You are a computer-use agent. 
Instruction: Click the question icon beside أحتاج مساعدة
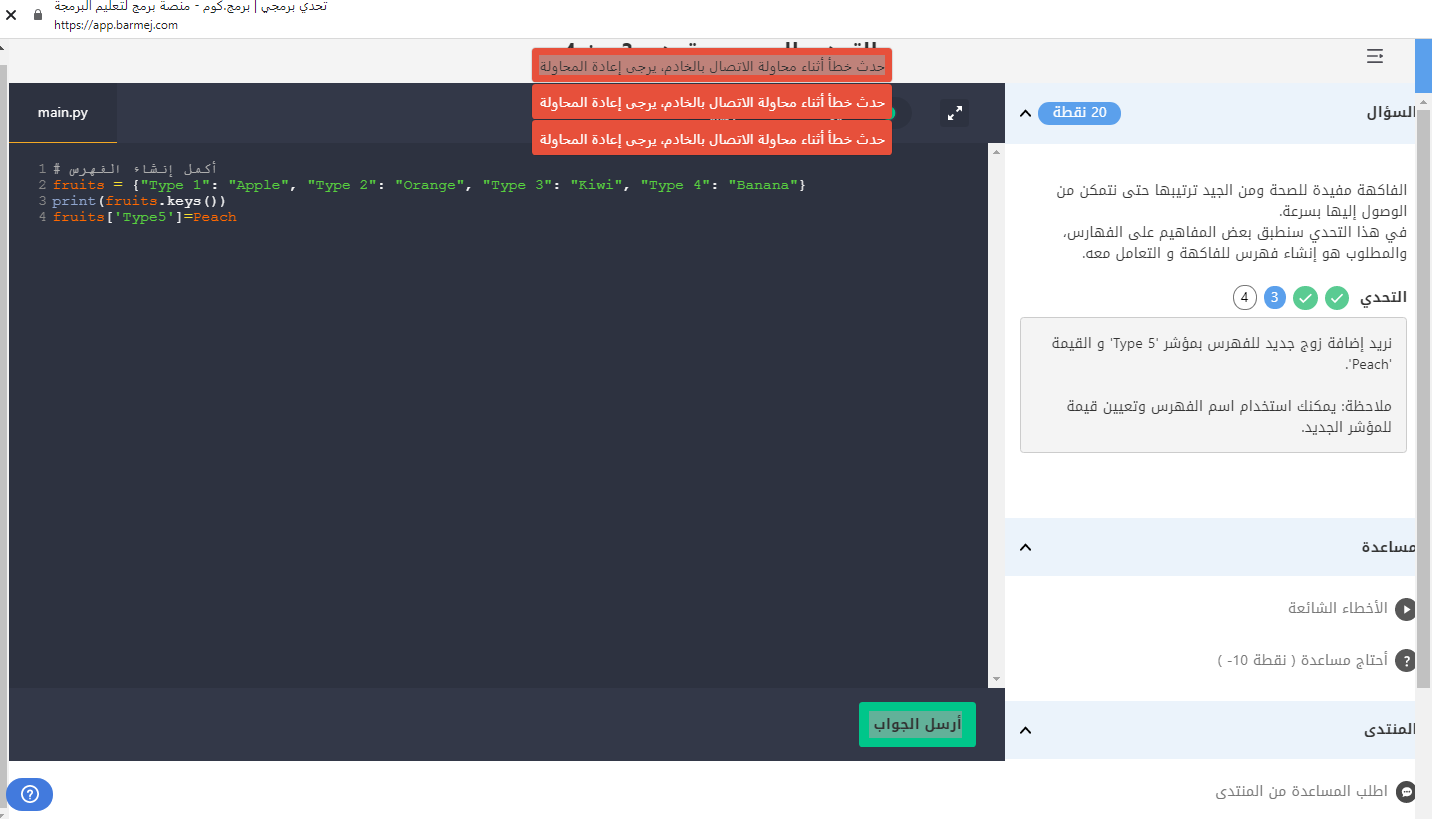pyautogui.click(x=1406, y=661)
